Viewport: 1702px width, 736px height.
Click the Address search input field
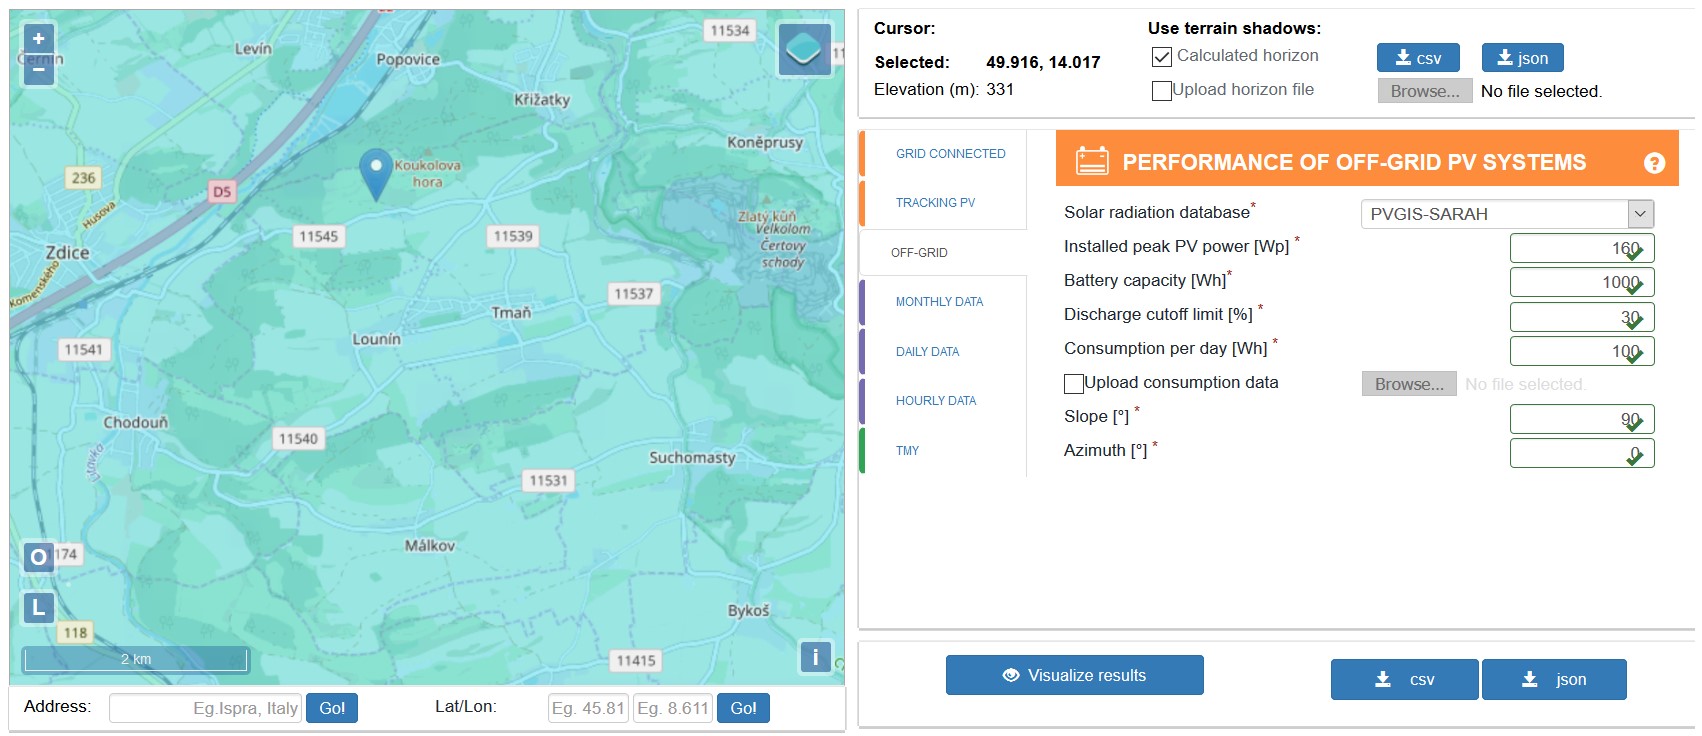tap(205, 708)
